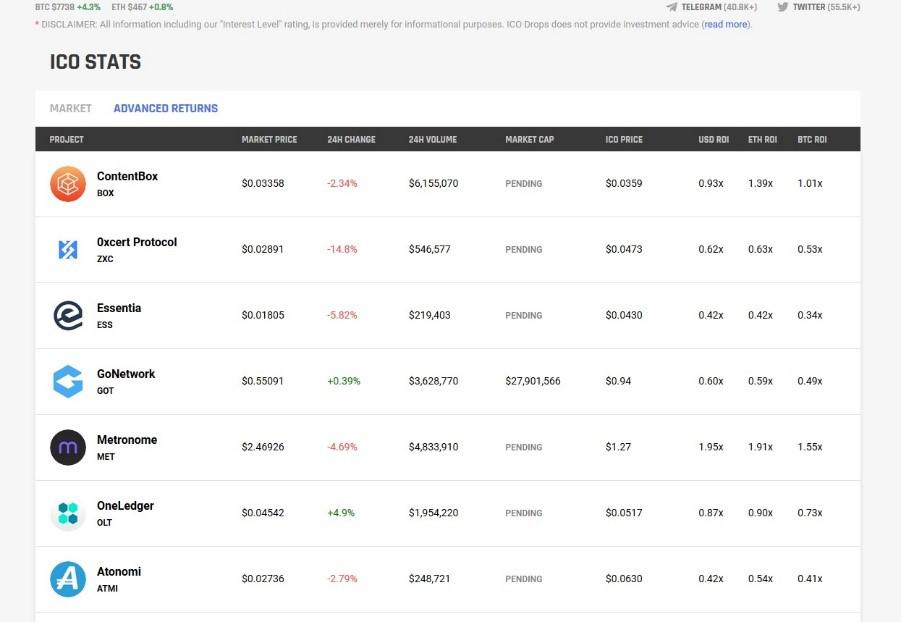
Task: Switch to the Market tab
Action: pos(71,108)
